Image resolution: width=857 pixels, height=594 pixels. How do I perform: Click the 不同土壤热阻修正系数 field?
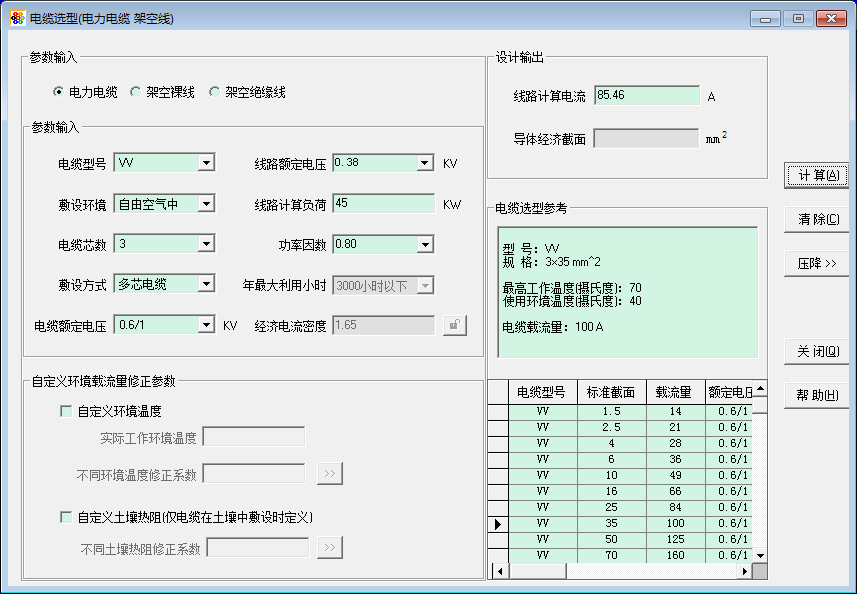tap(257, 548)
